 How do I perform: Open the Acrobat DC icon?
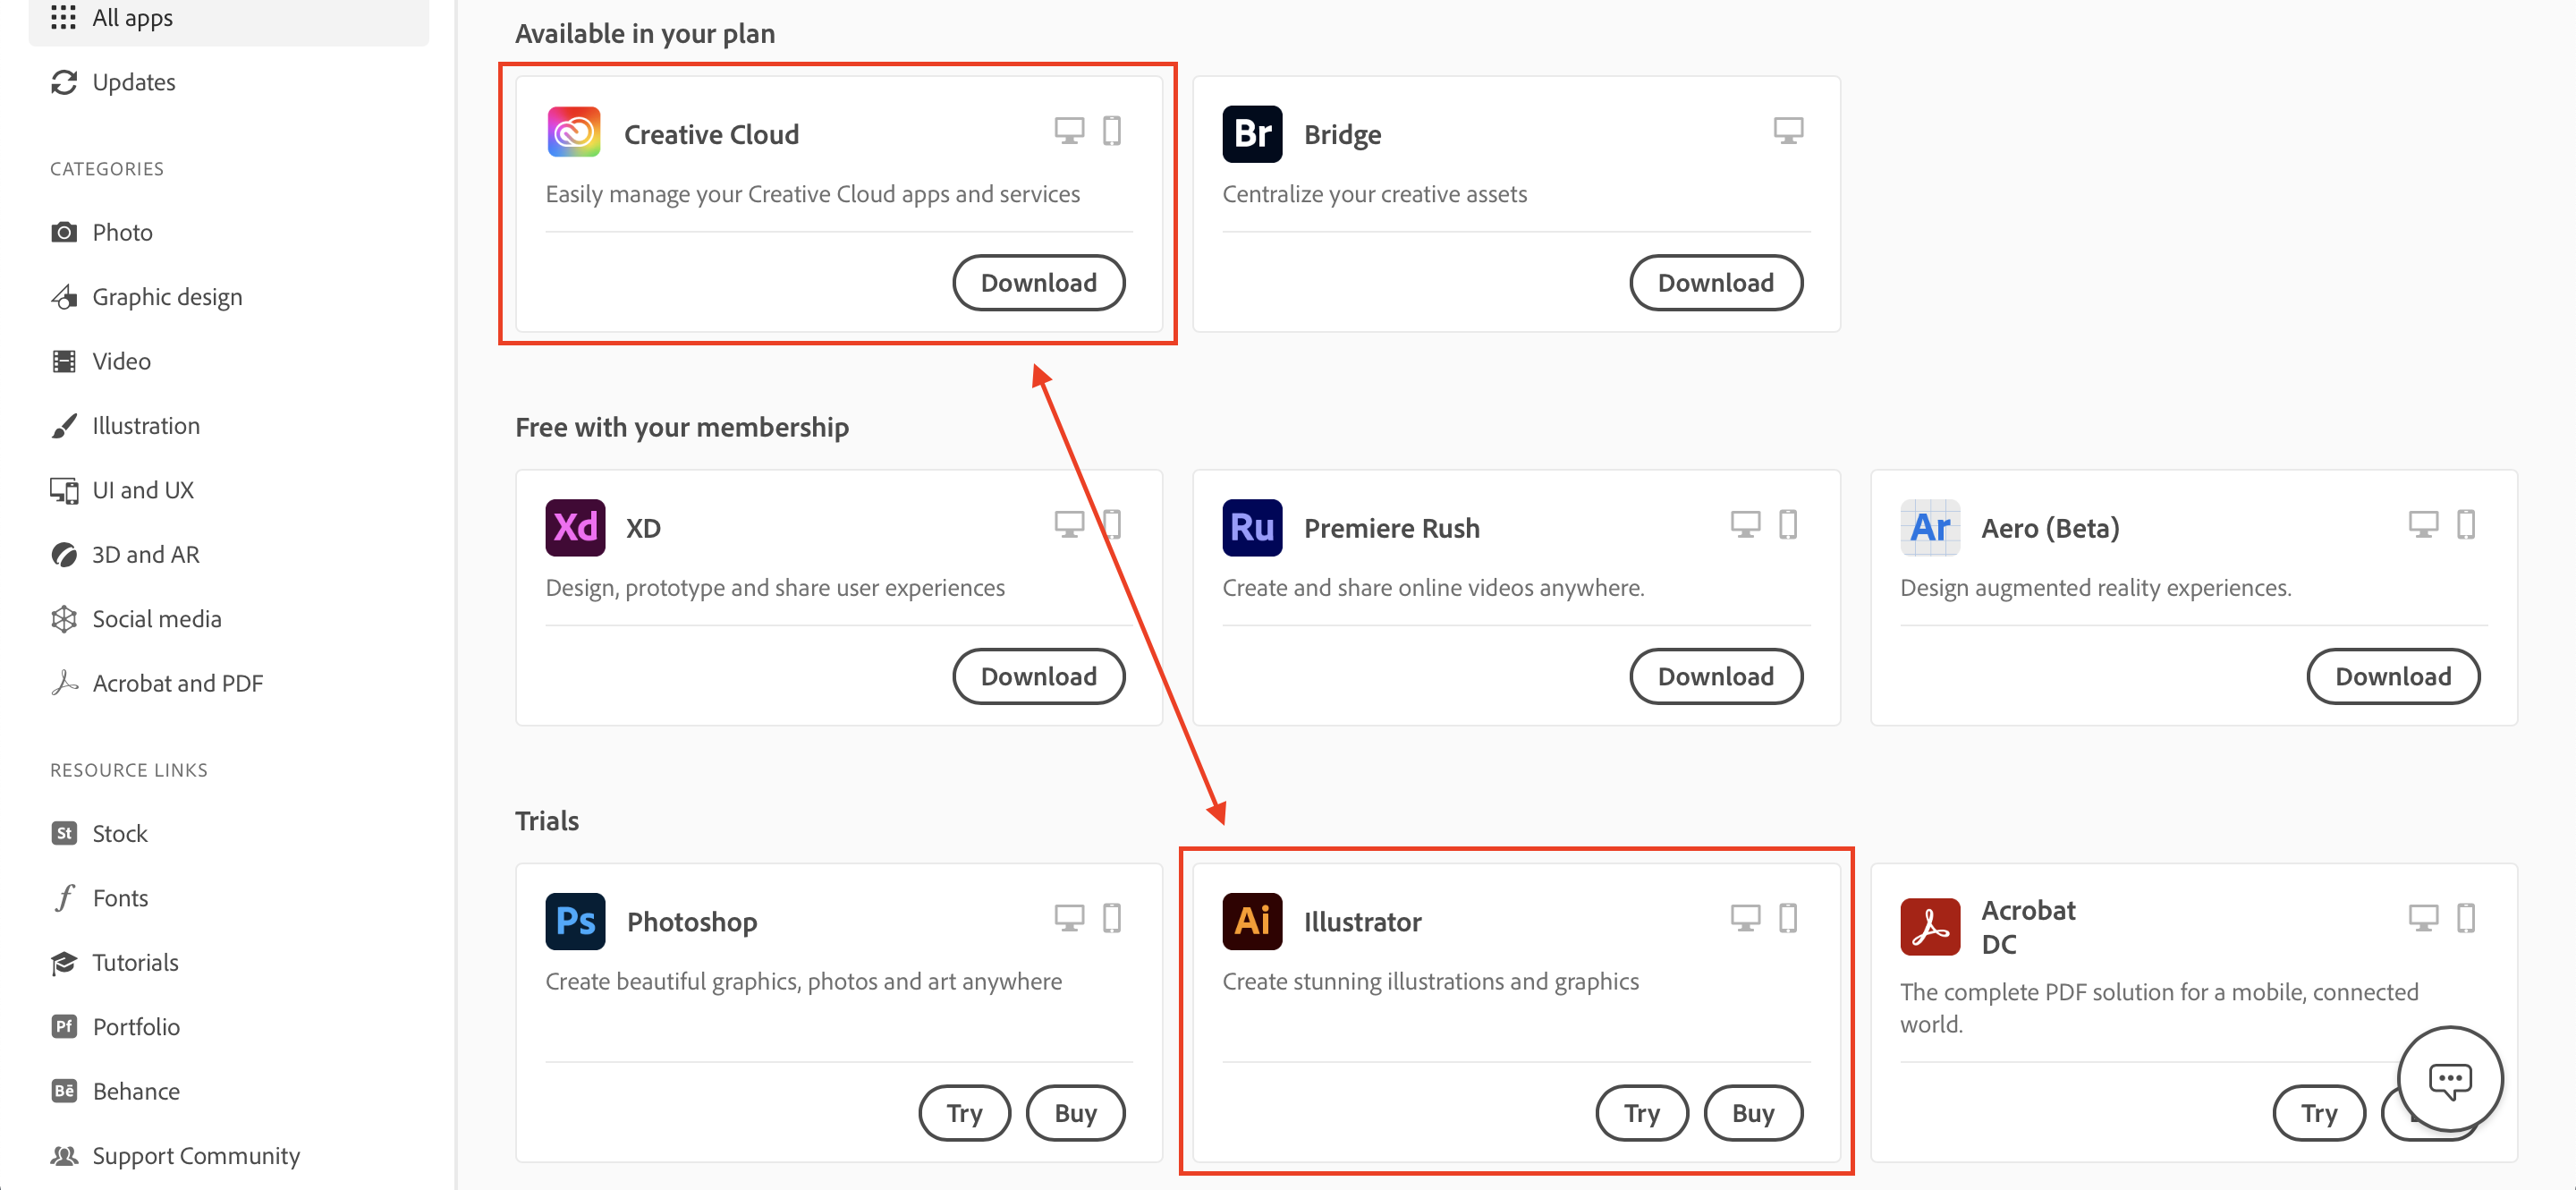click(1929, 926)
